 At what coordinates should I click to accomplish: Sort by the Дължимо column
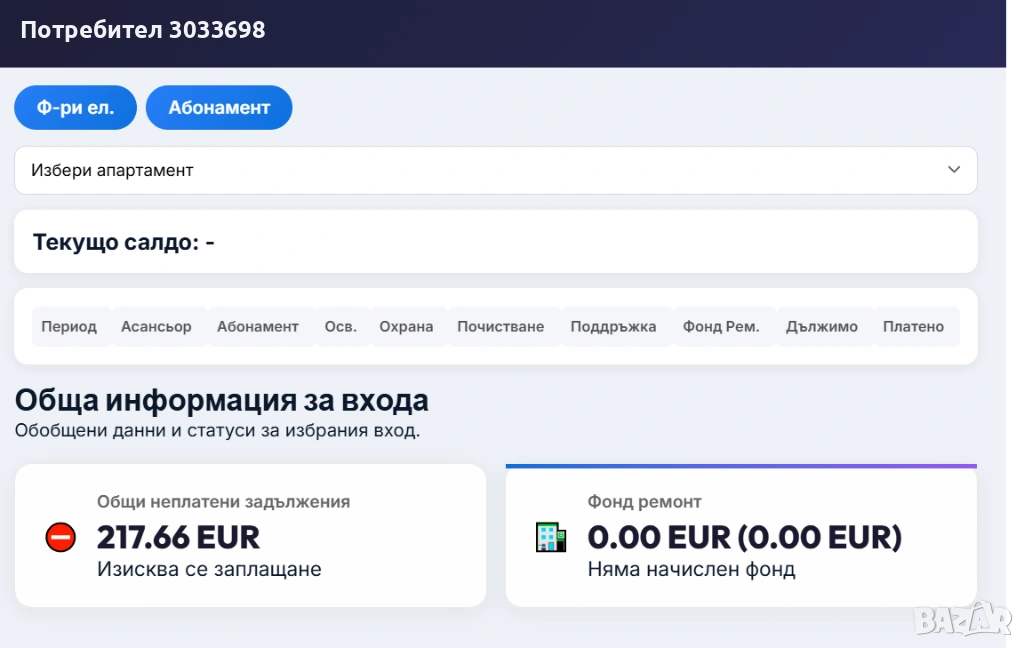pyautogui.click(x=822, y=327)
